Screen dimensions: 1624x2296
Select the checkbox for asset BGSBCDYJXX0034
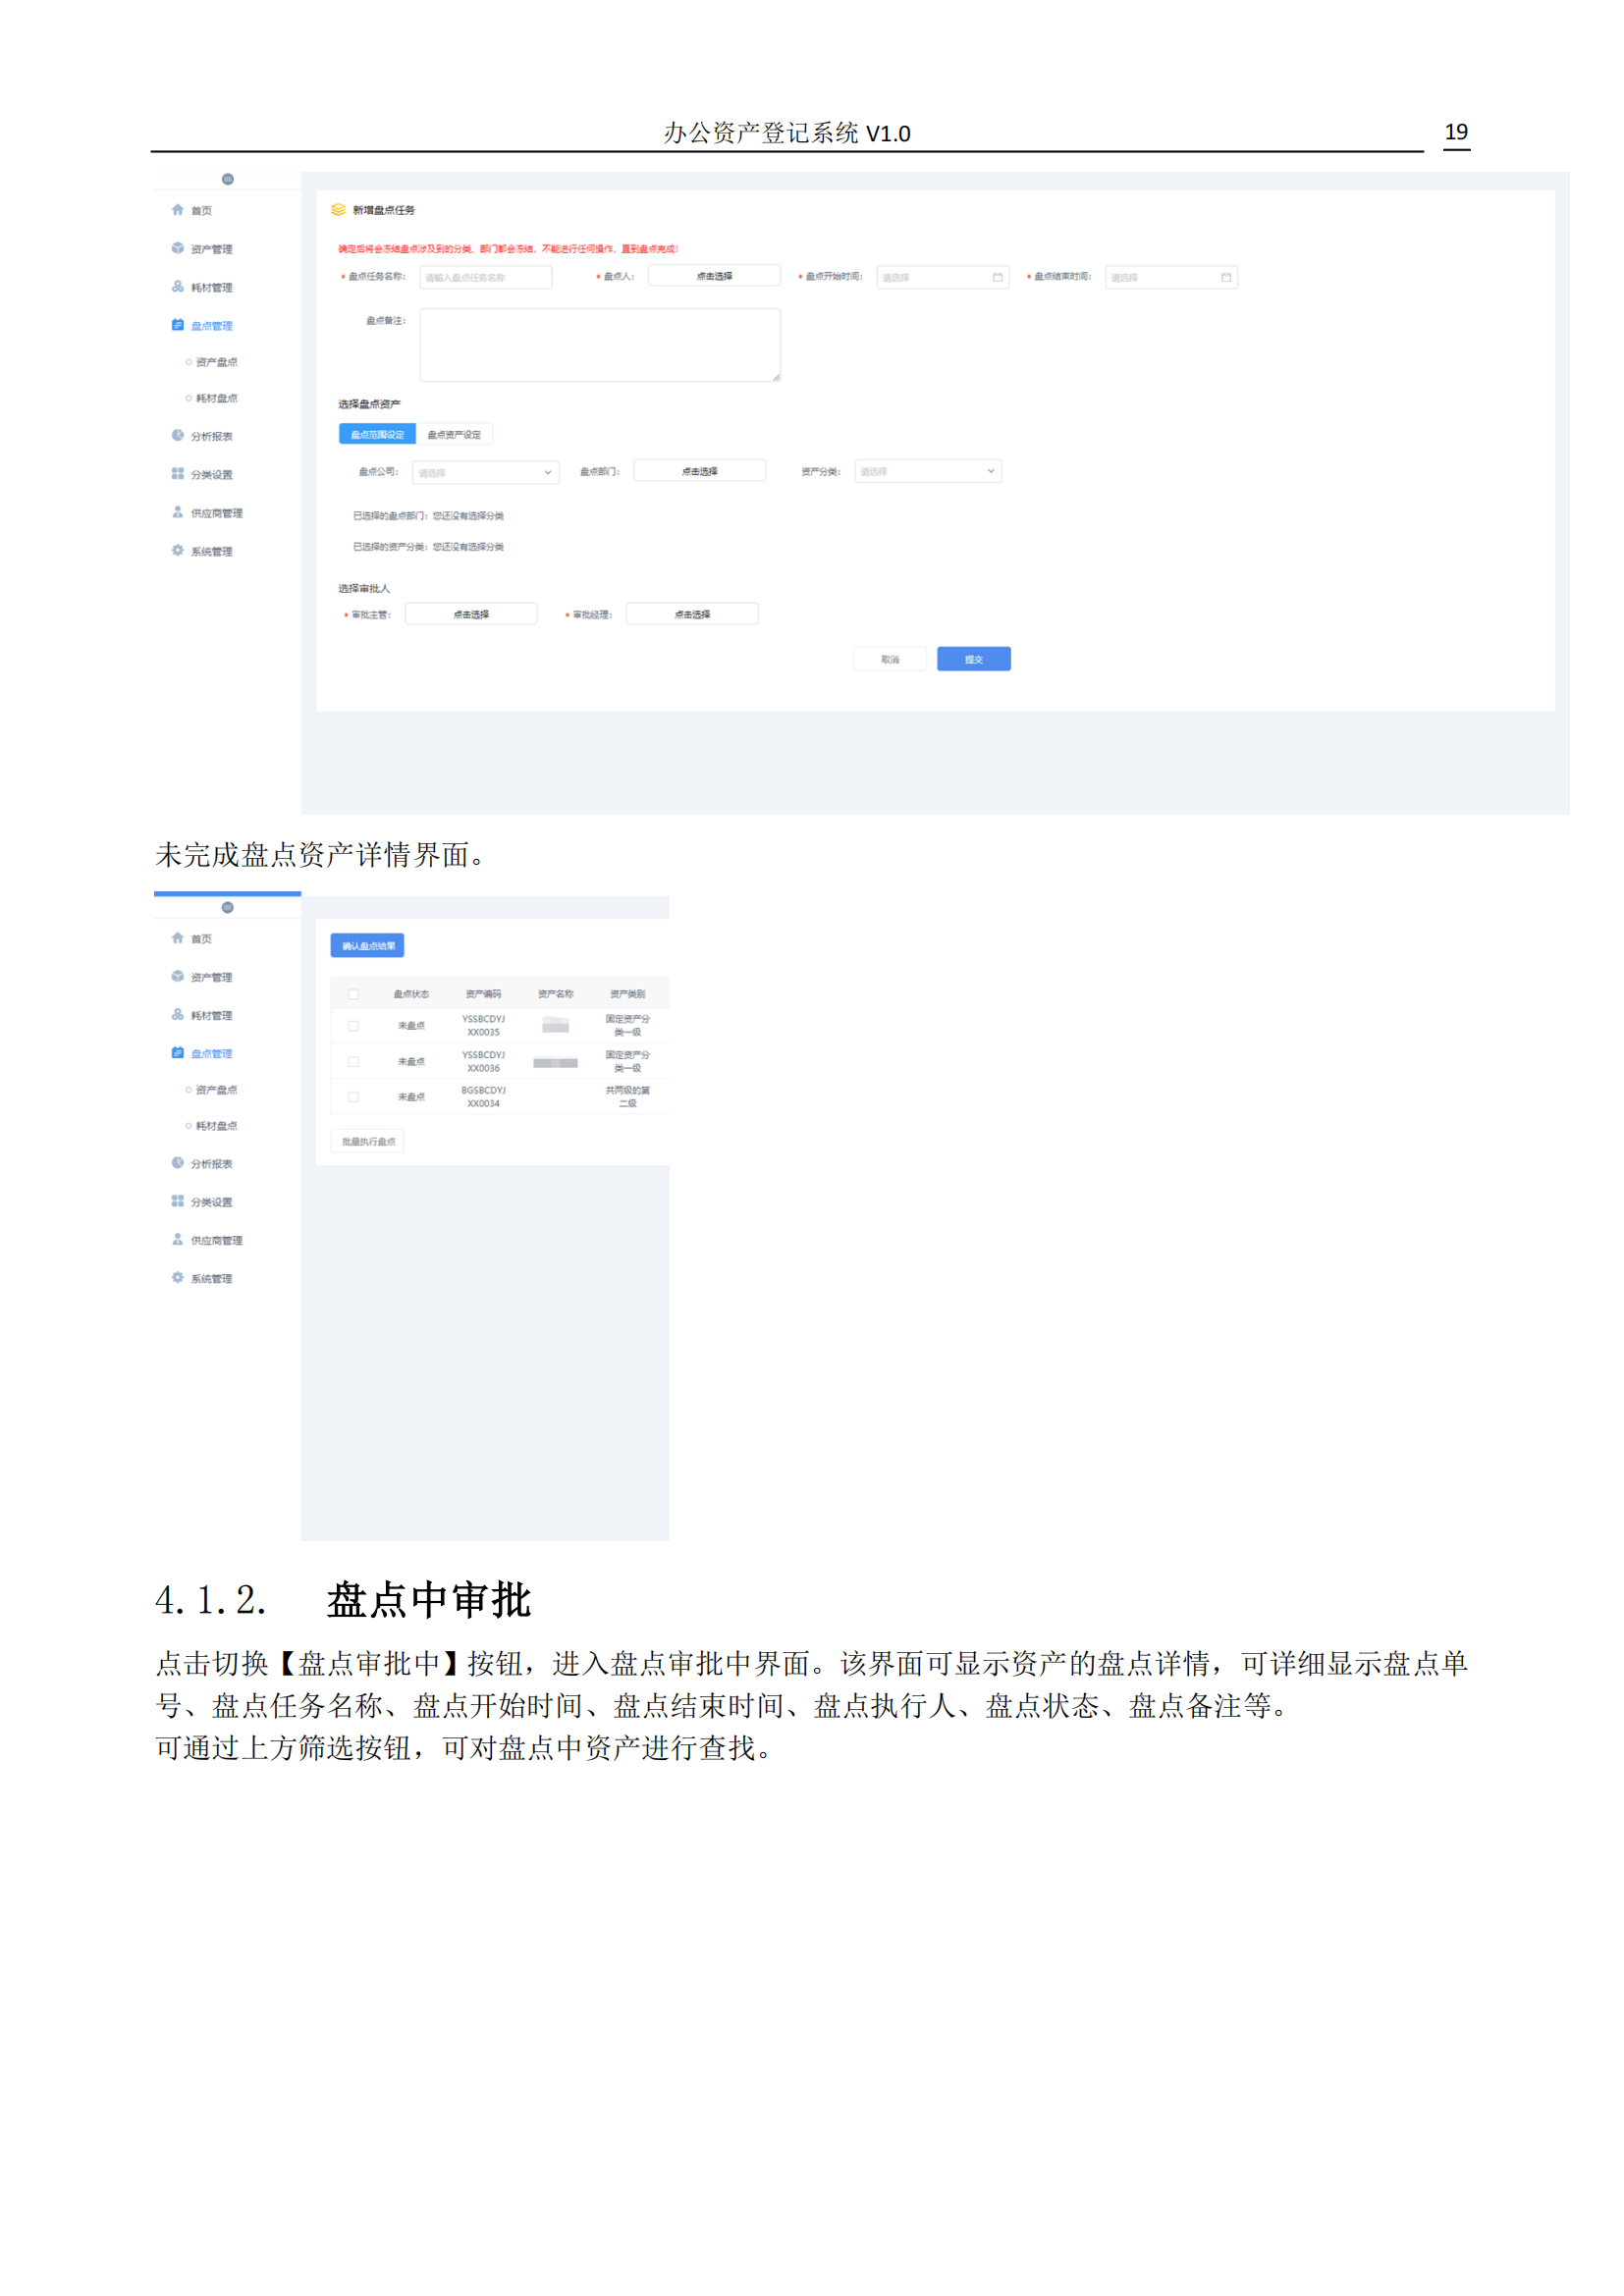tap(353, 1097)
